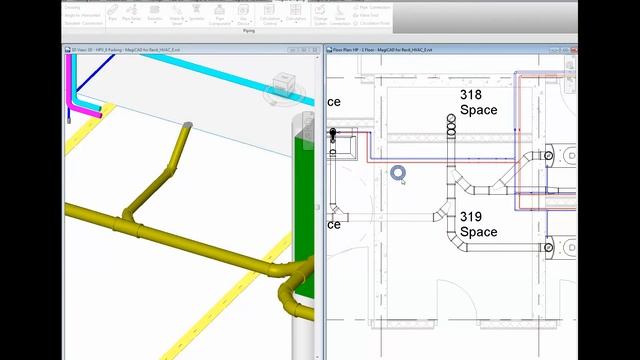Select the Pipe tool in the ribbon
The width and height of the screenshot is (640, 360).
tap(113, 13)
